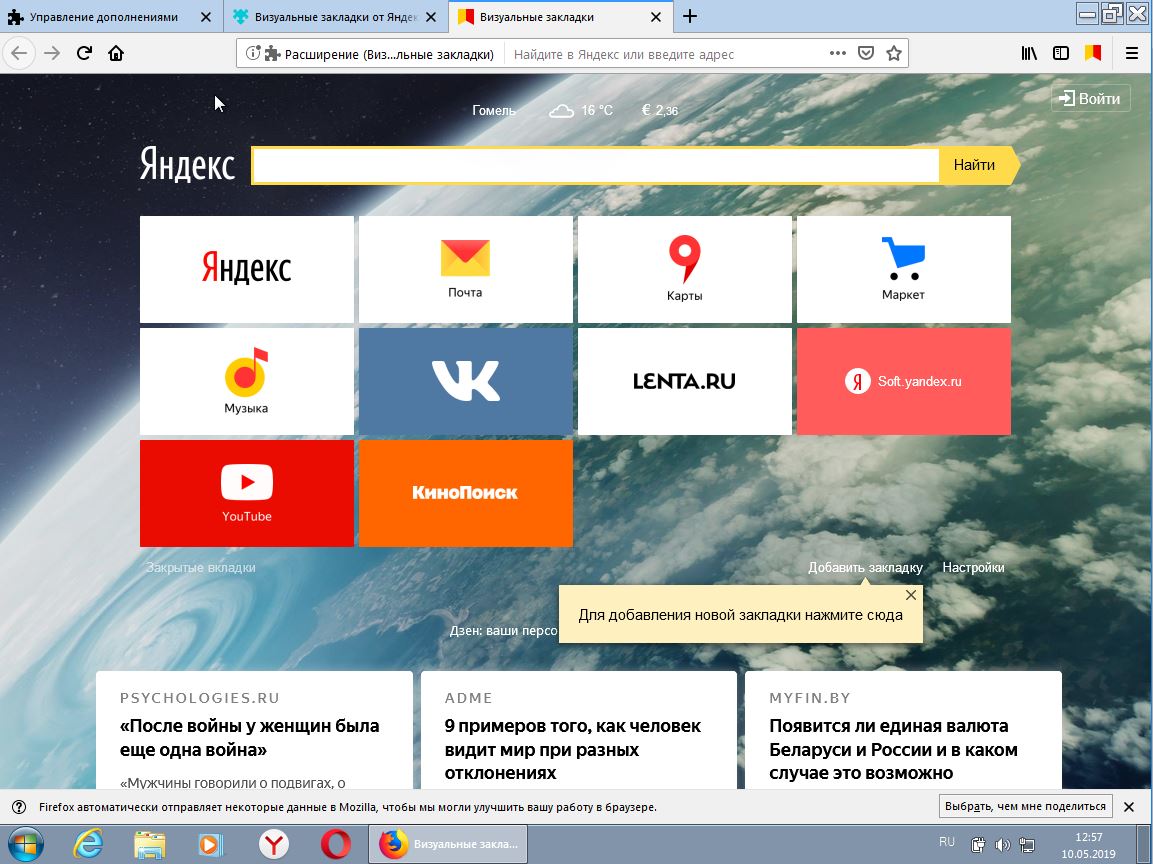Open the Почта mail tile

(465, 269)
